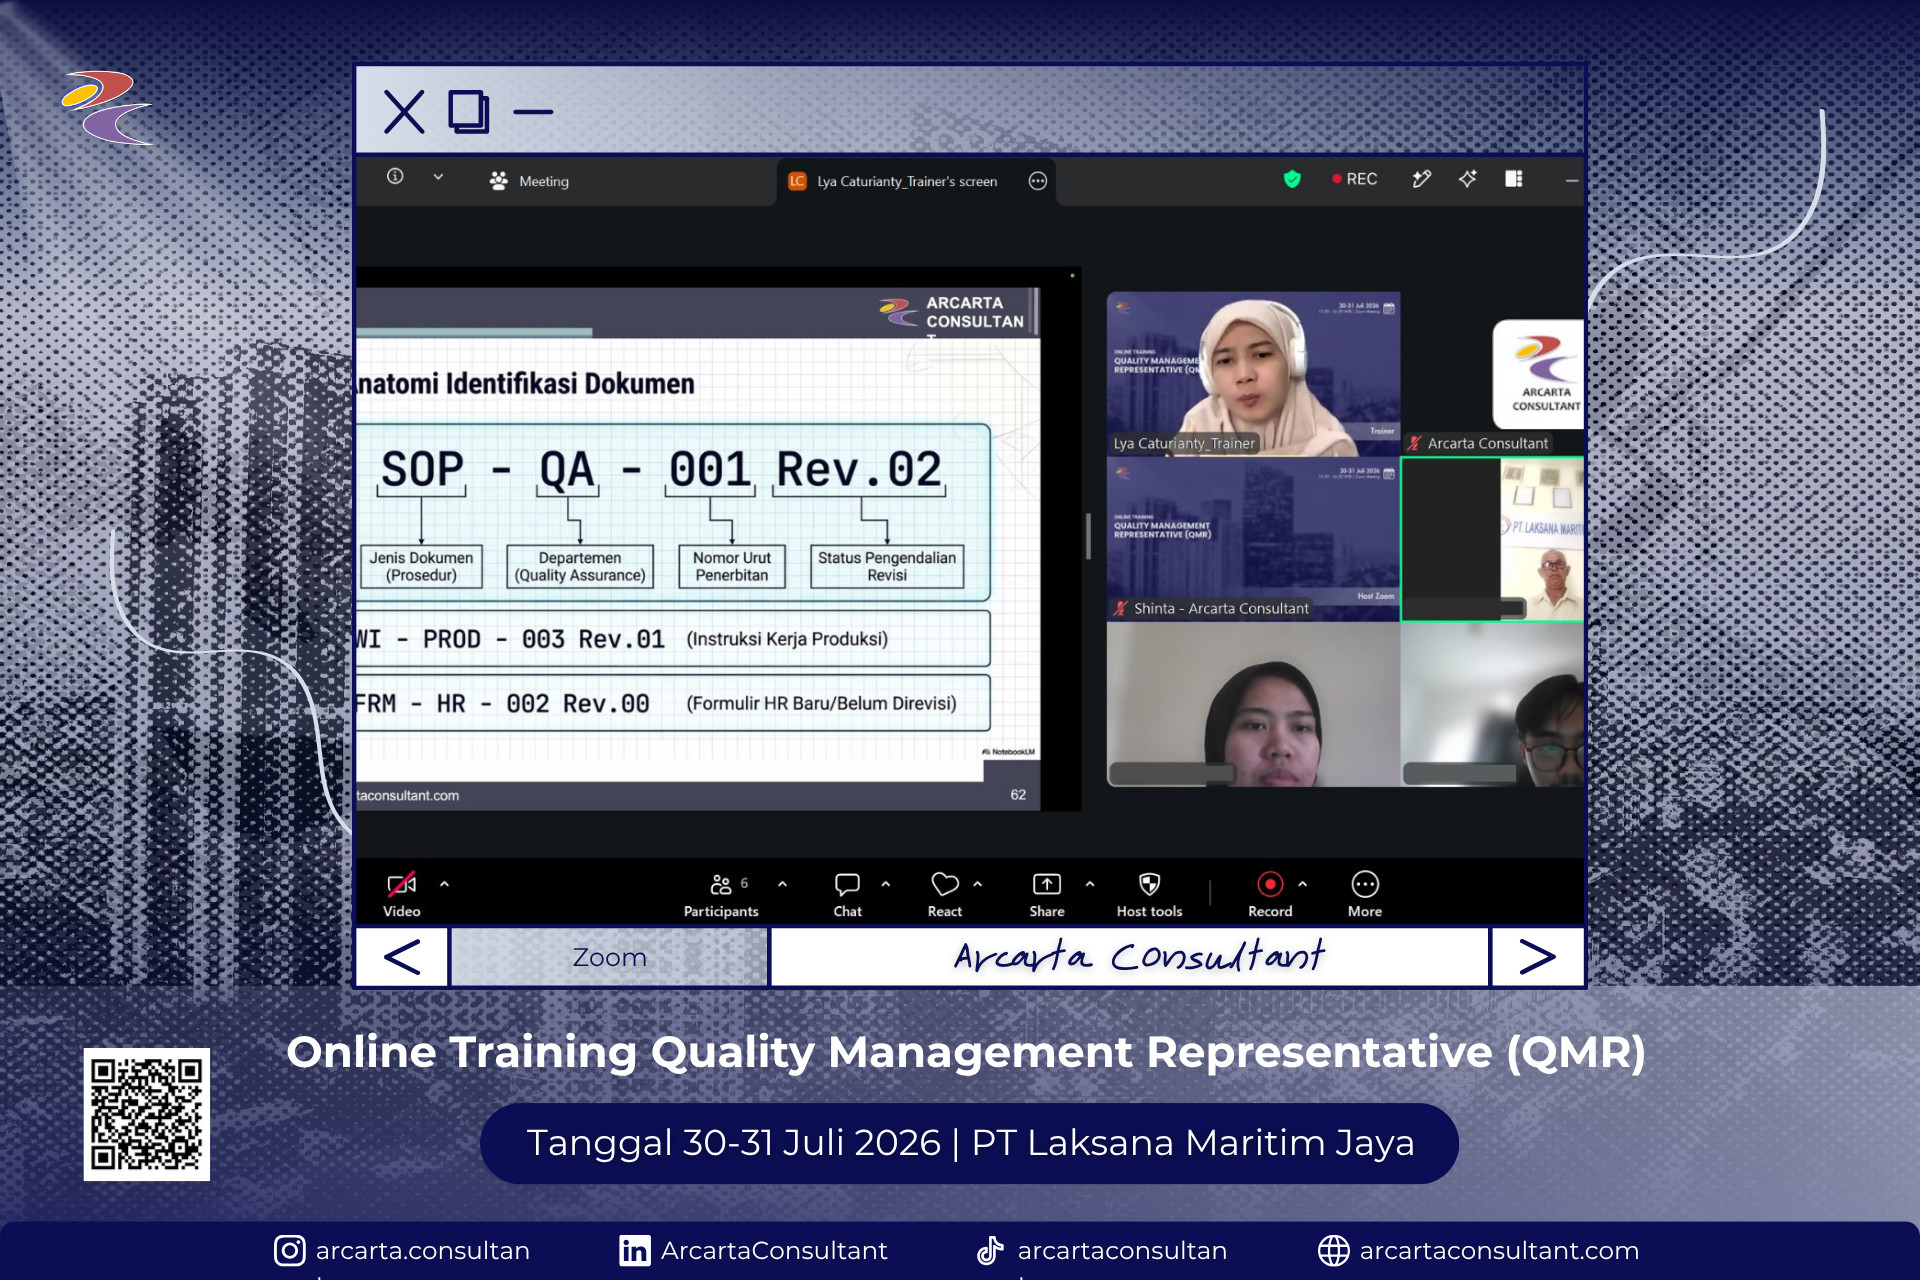Screen dimensions: 1920x1280
Task: Expand the Participants options caret
Action: click(782, 884)
